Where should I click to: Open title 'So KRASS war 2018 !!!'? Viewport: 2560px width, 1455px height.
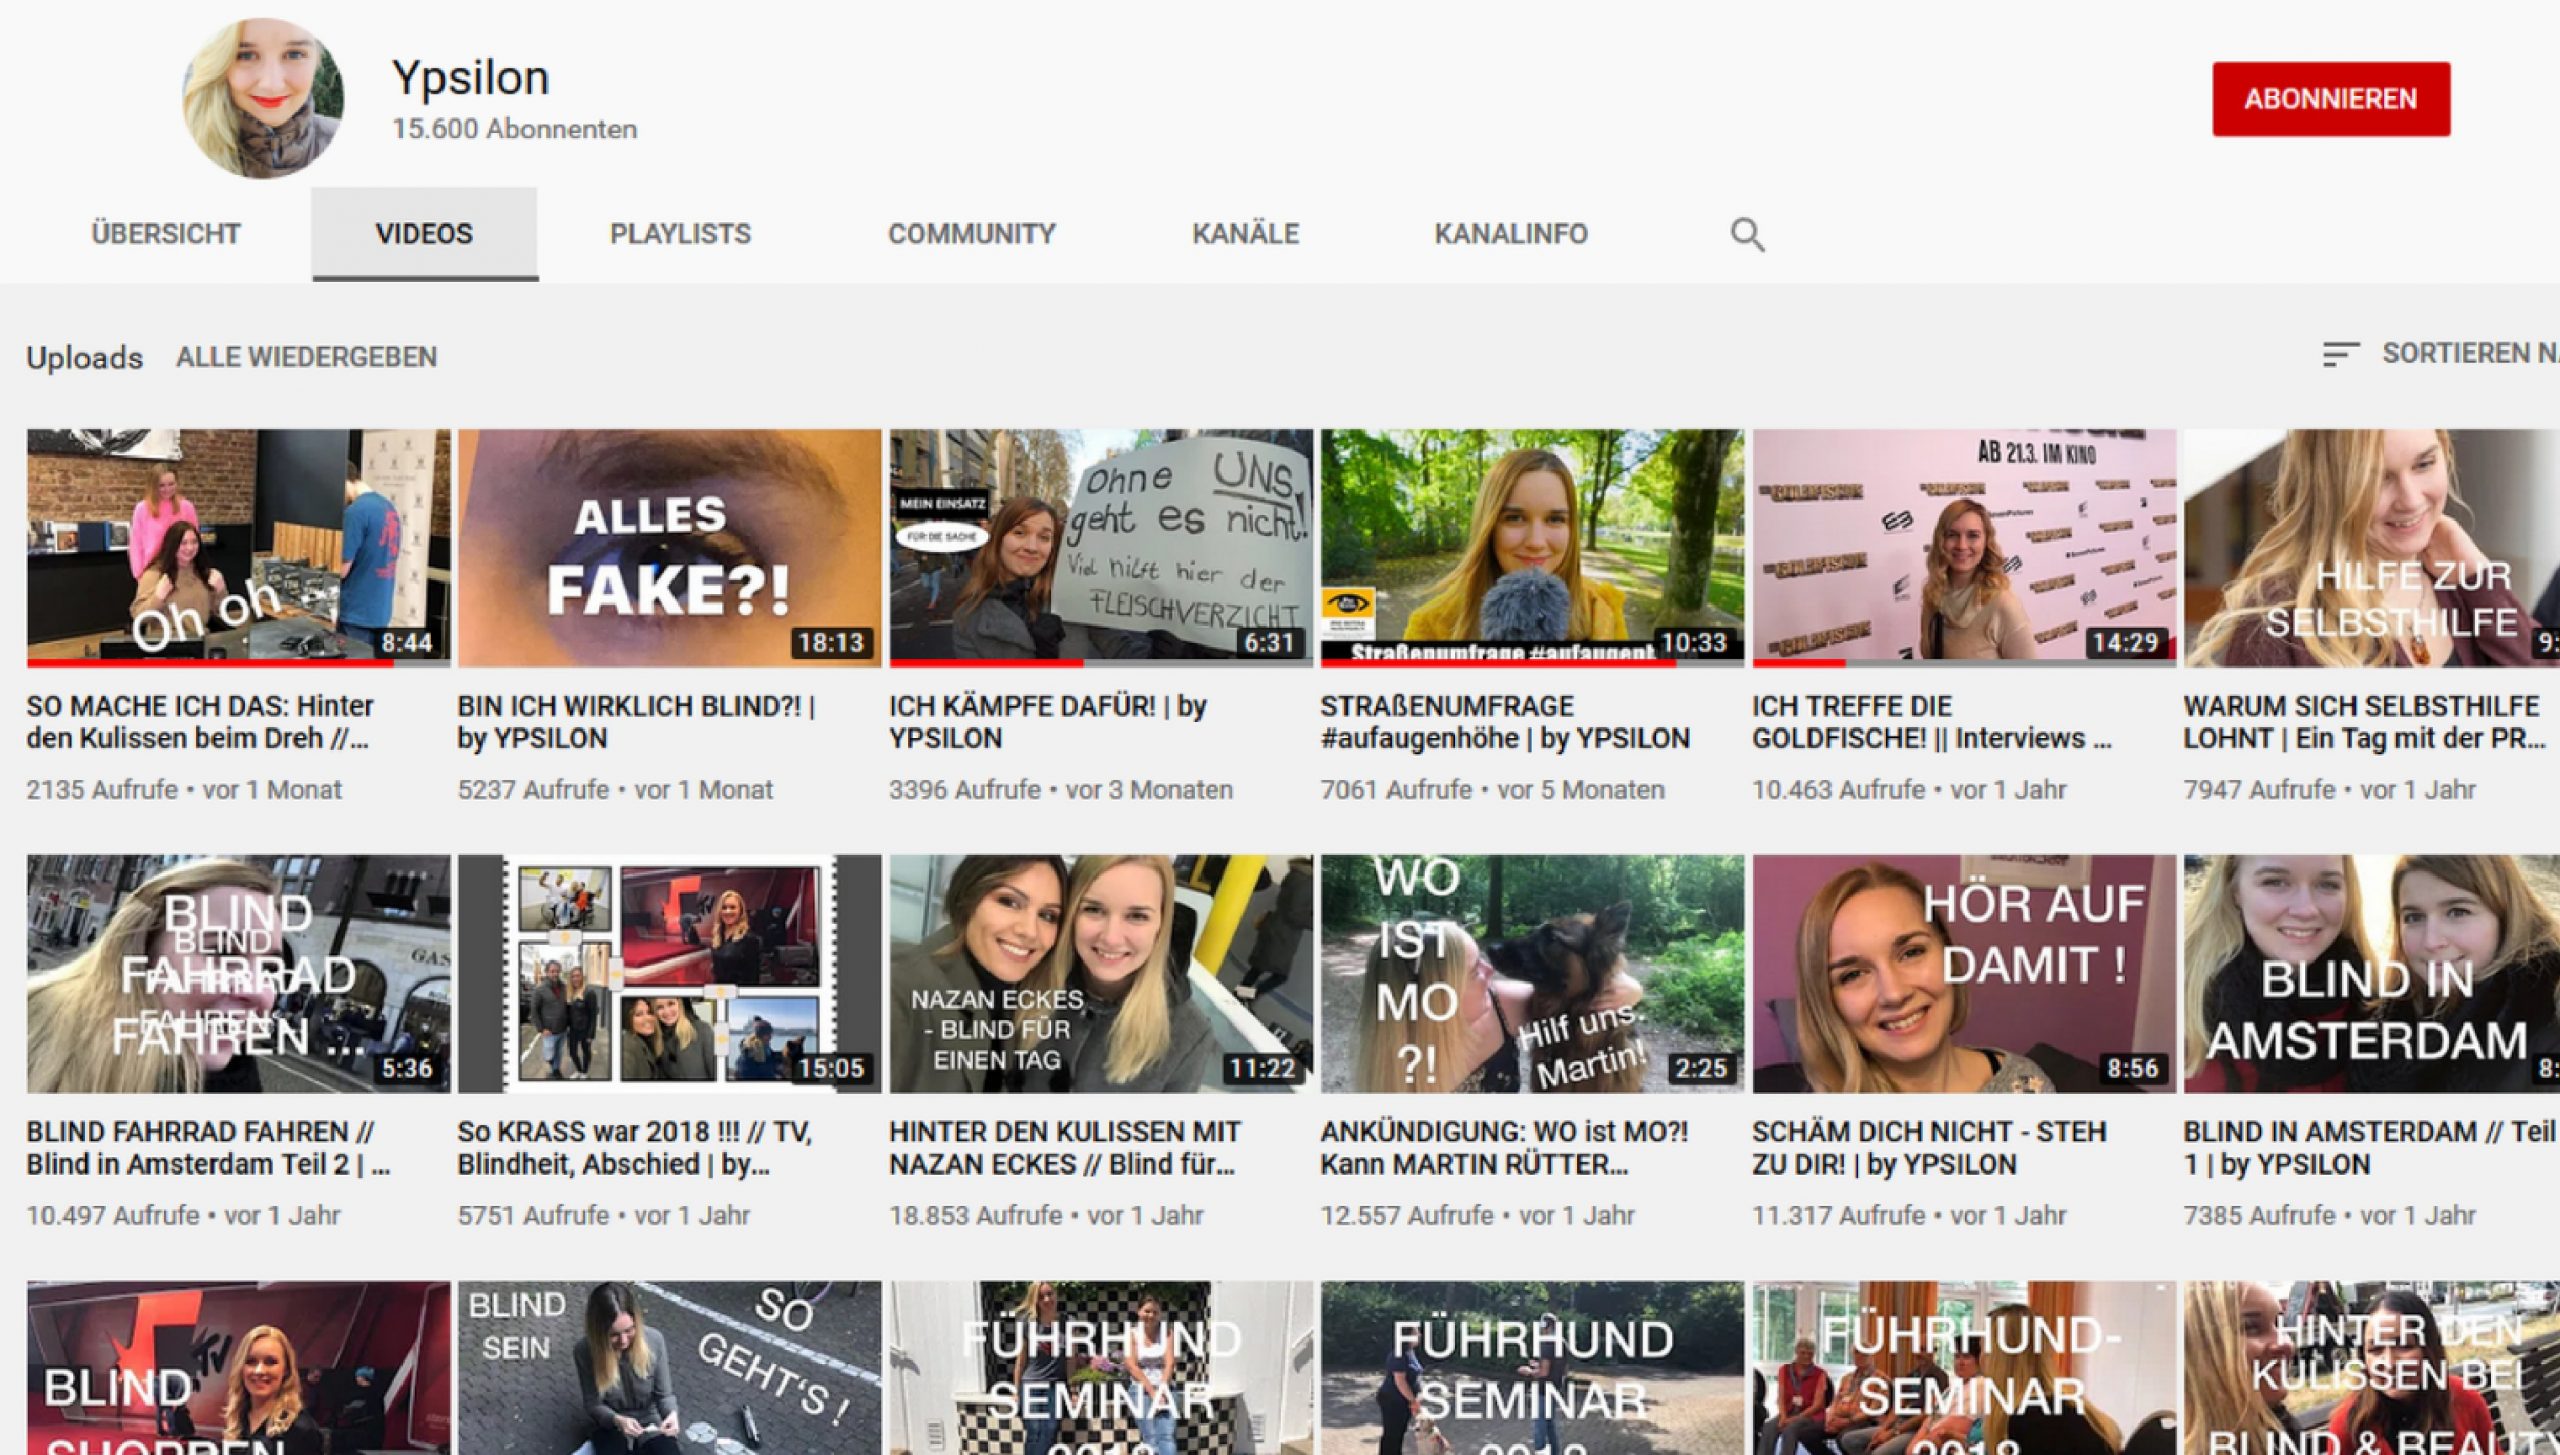point(635,1148)
